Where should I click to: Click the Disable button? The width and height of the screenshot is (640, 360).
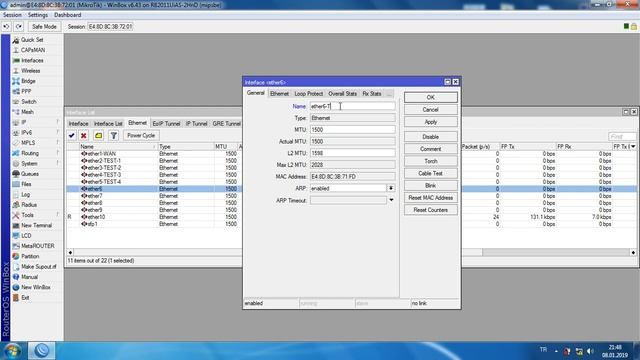point(431,137)
